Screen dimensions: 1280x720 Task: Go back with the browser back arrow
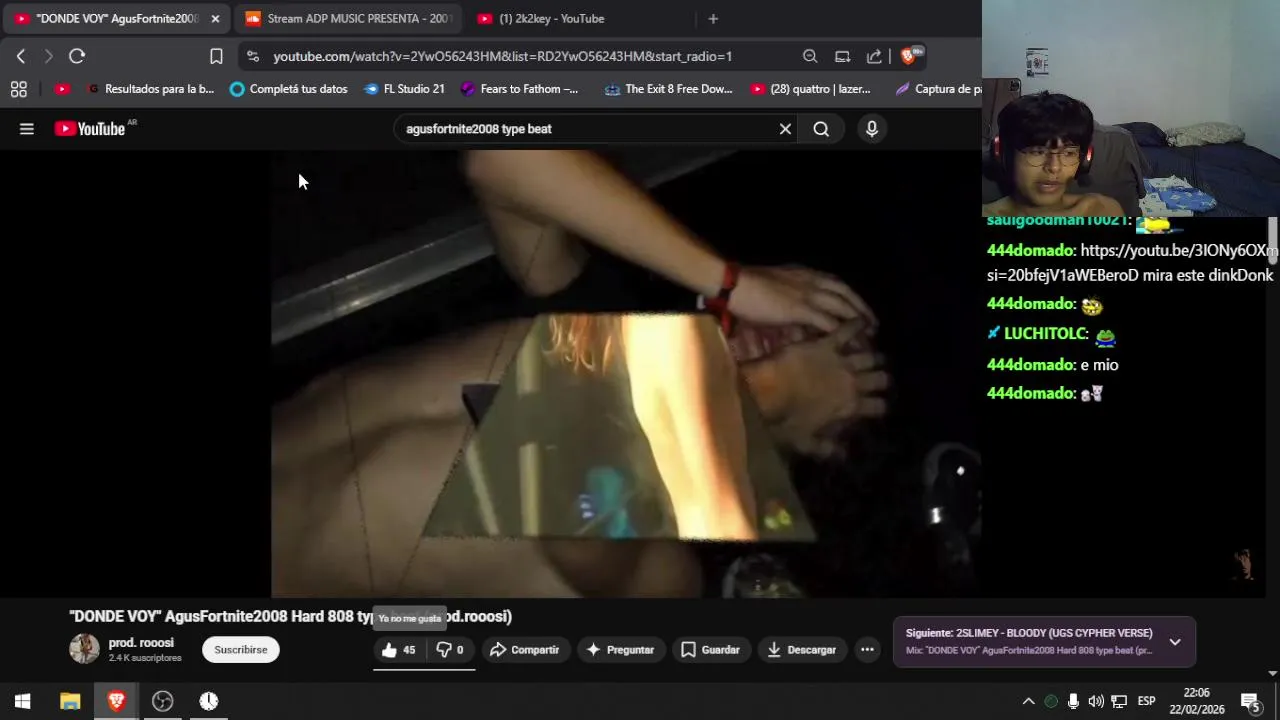tap(21, 56)
